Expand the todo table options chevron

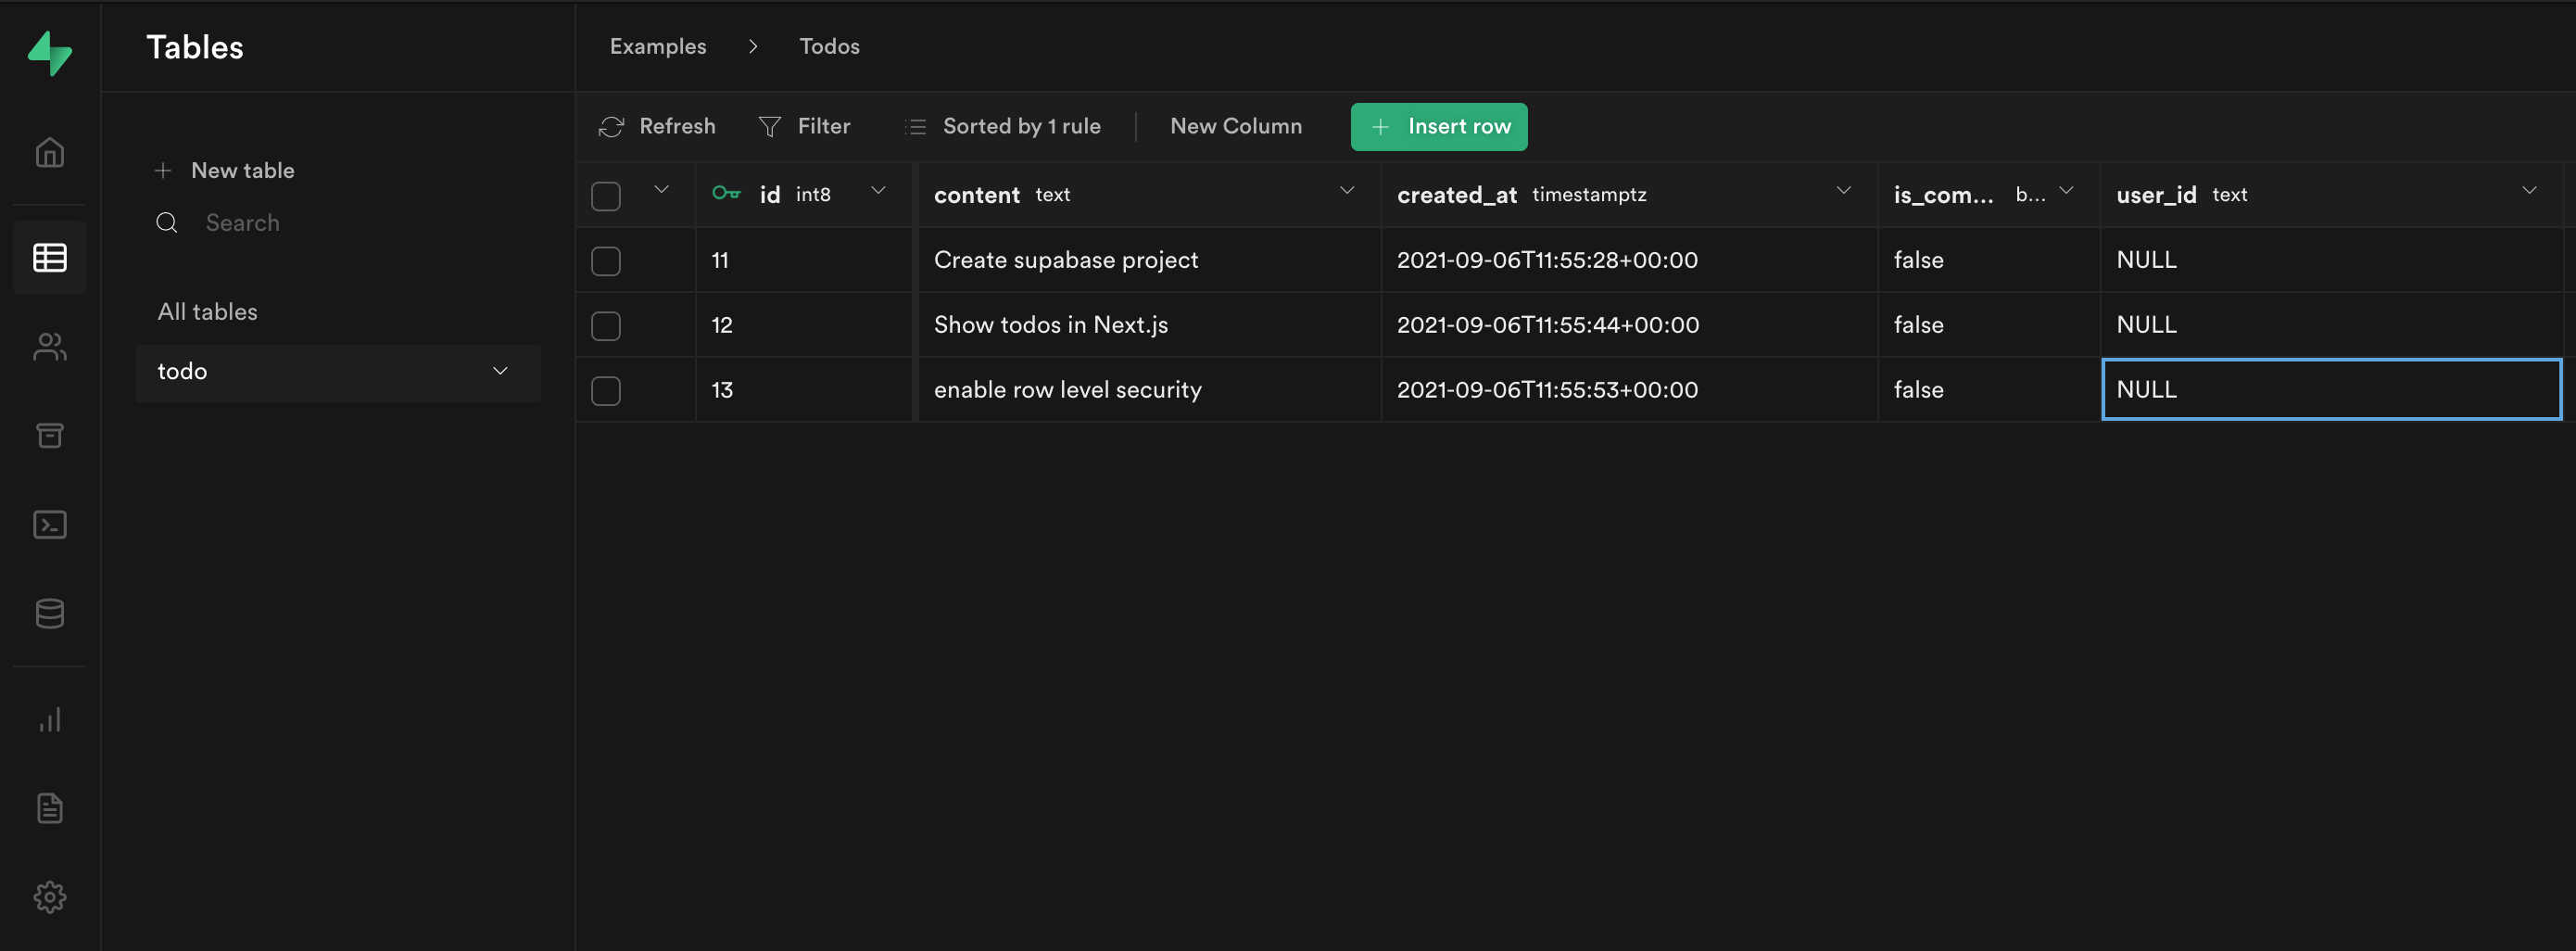click(x=500, y=371)
